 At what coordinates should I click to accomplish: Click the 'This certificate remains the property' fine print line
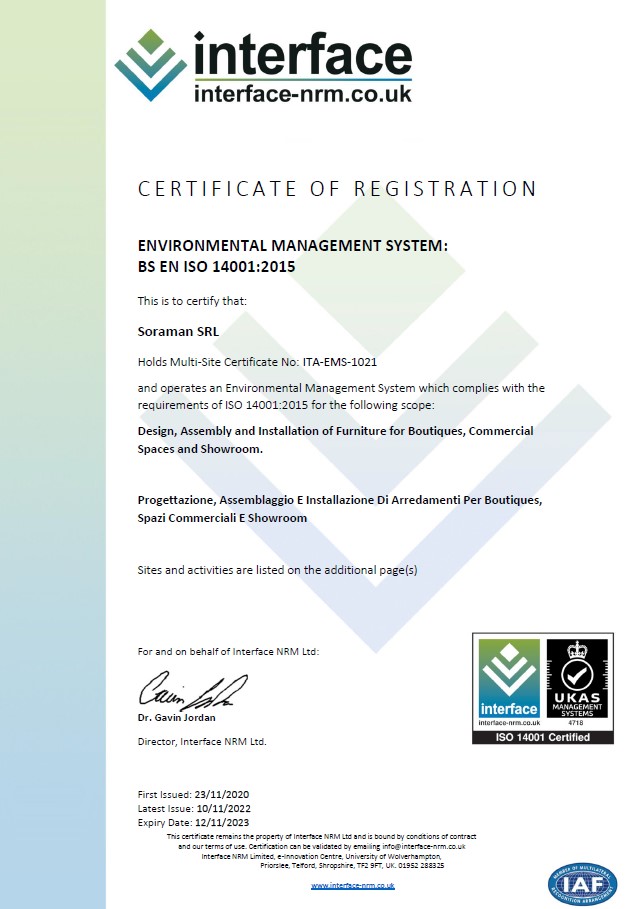[321, 837]
